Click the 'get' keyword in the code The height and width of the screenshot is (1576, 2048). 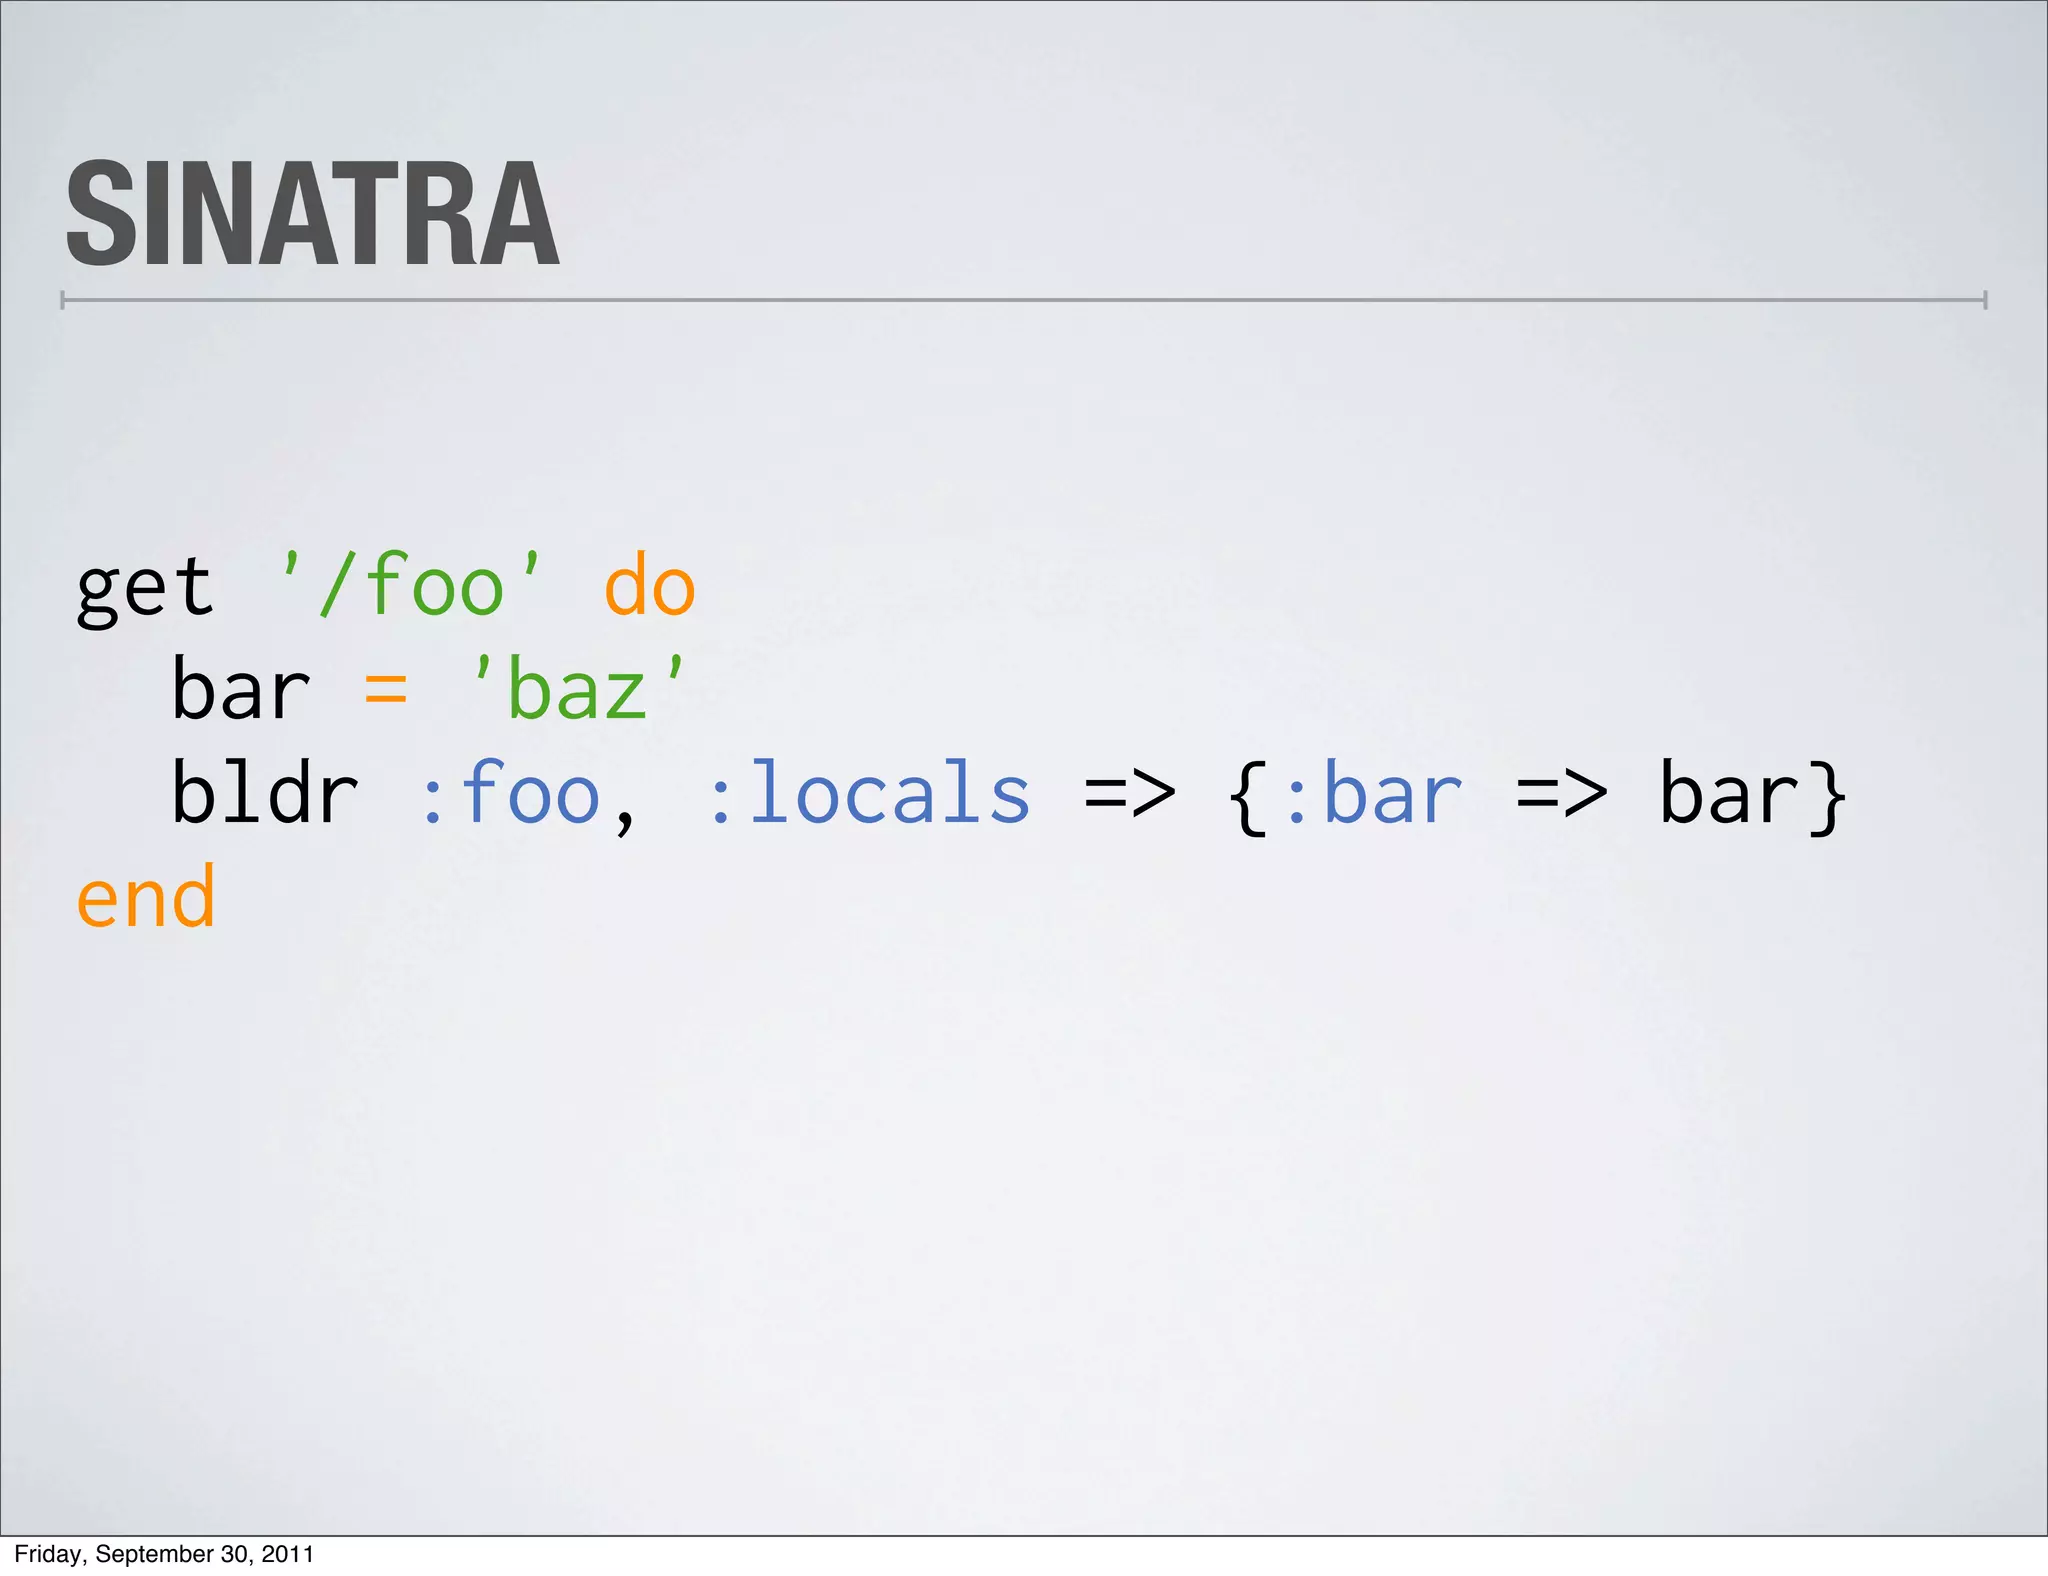(145, 590)
